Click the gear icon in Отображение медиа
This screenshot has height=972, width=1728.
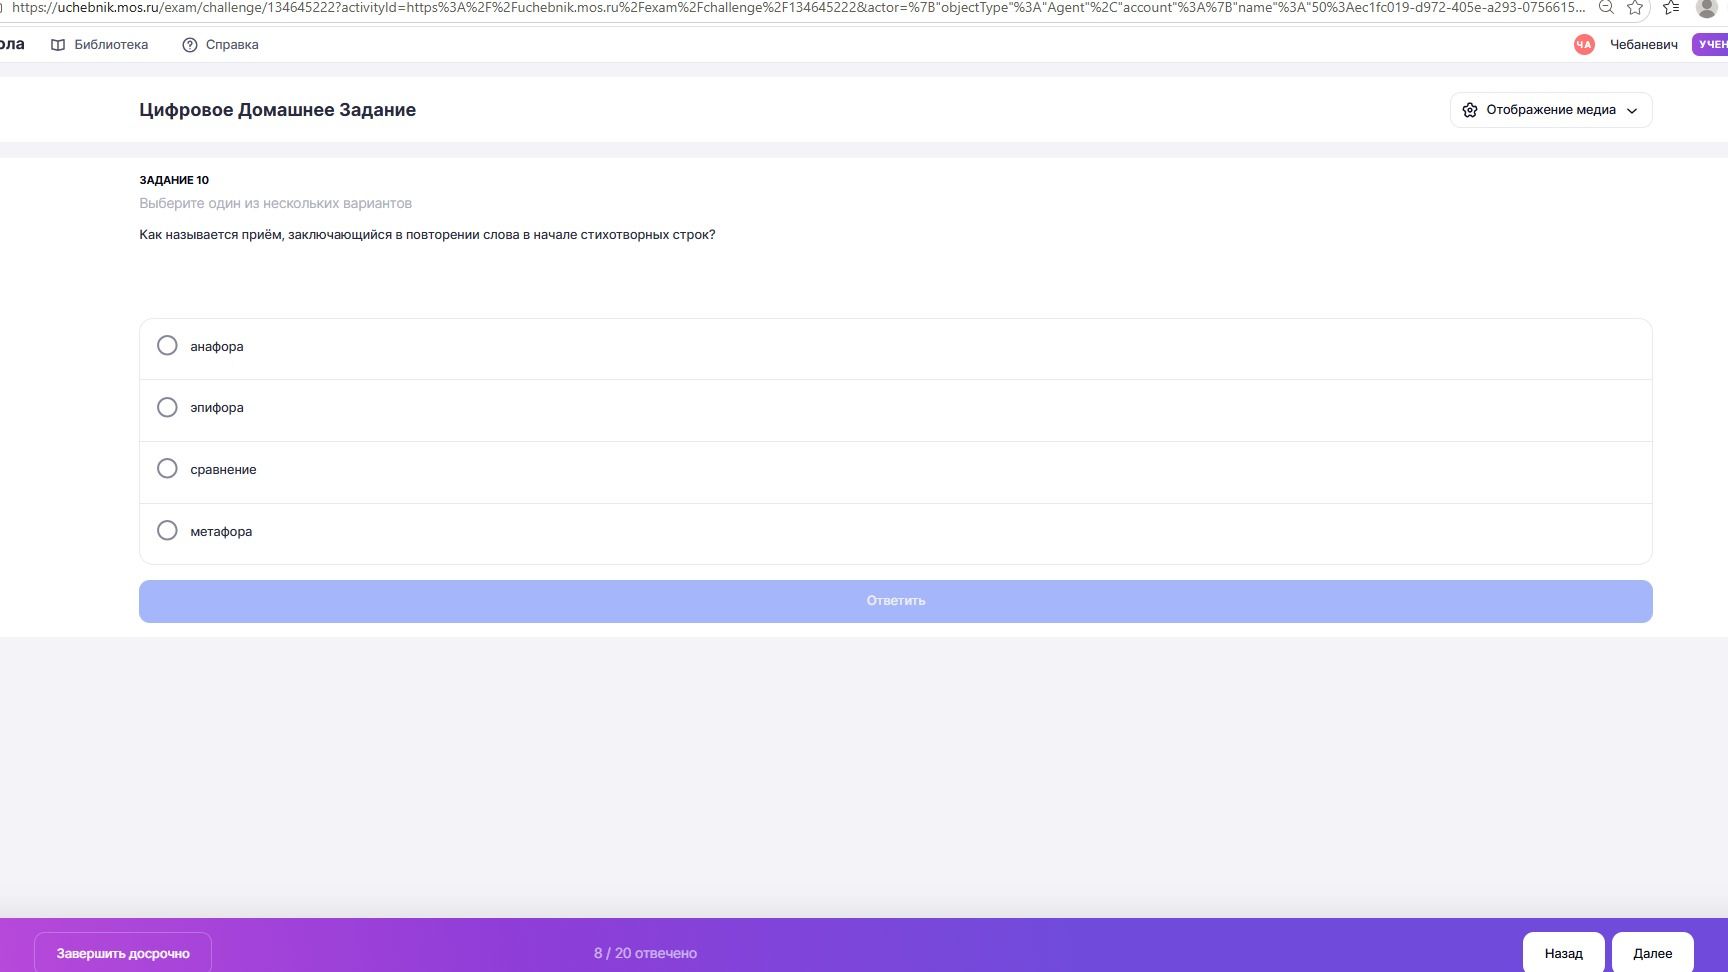1469,110
